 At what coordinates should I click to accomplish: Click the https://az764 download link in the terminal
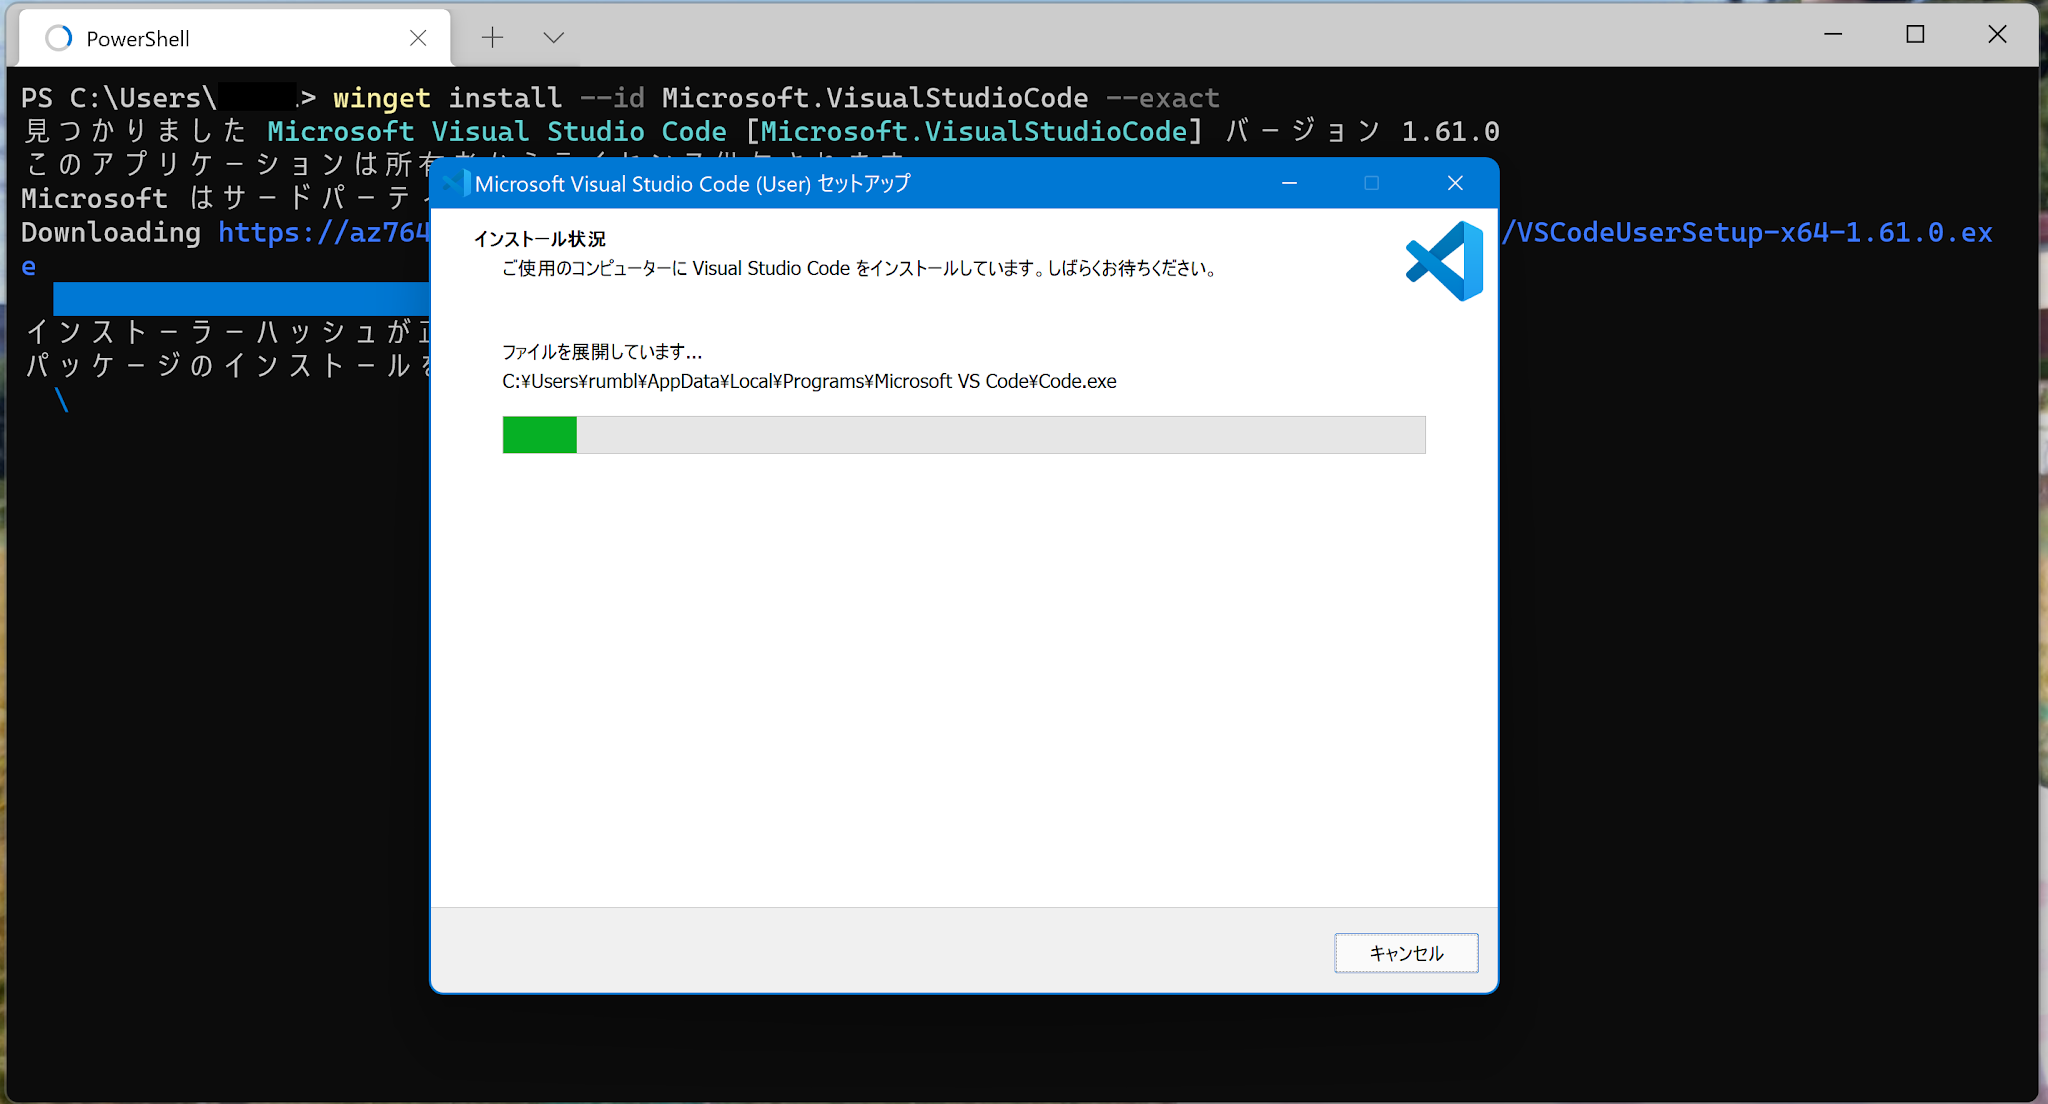(324, 233)
